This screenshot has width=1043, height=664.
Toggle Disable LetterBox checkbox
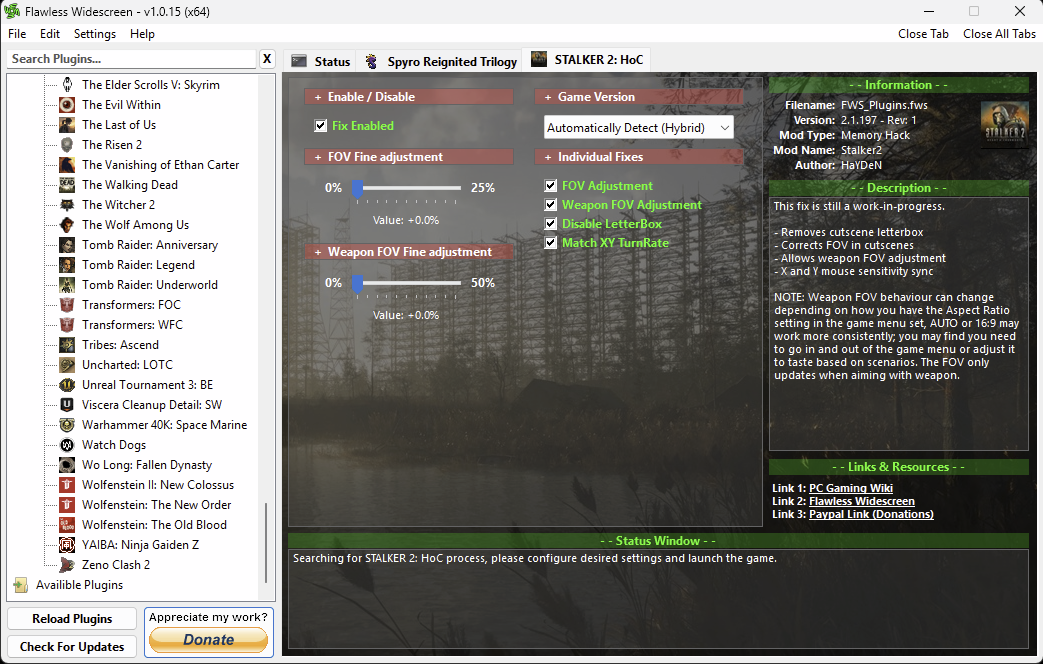point(551,224)
